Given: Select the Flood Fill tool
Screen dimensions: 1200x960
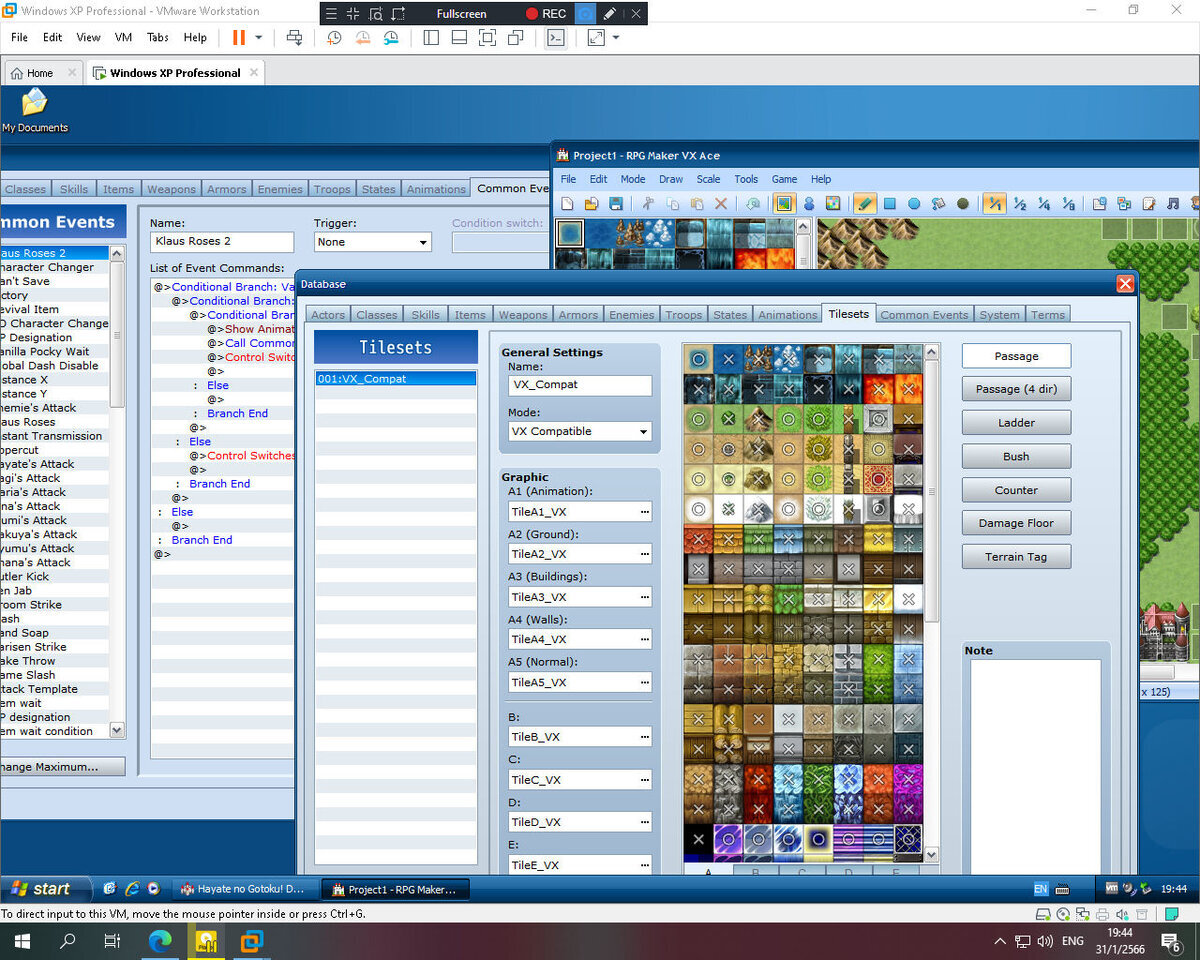Looking at the screenshot, I should tap(938, 203).
